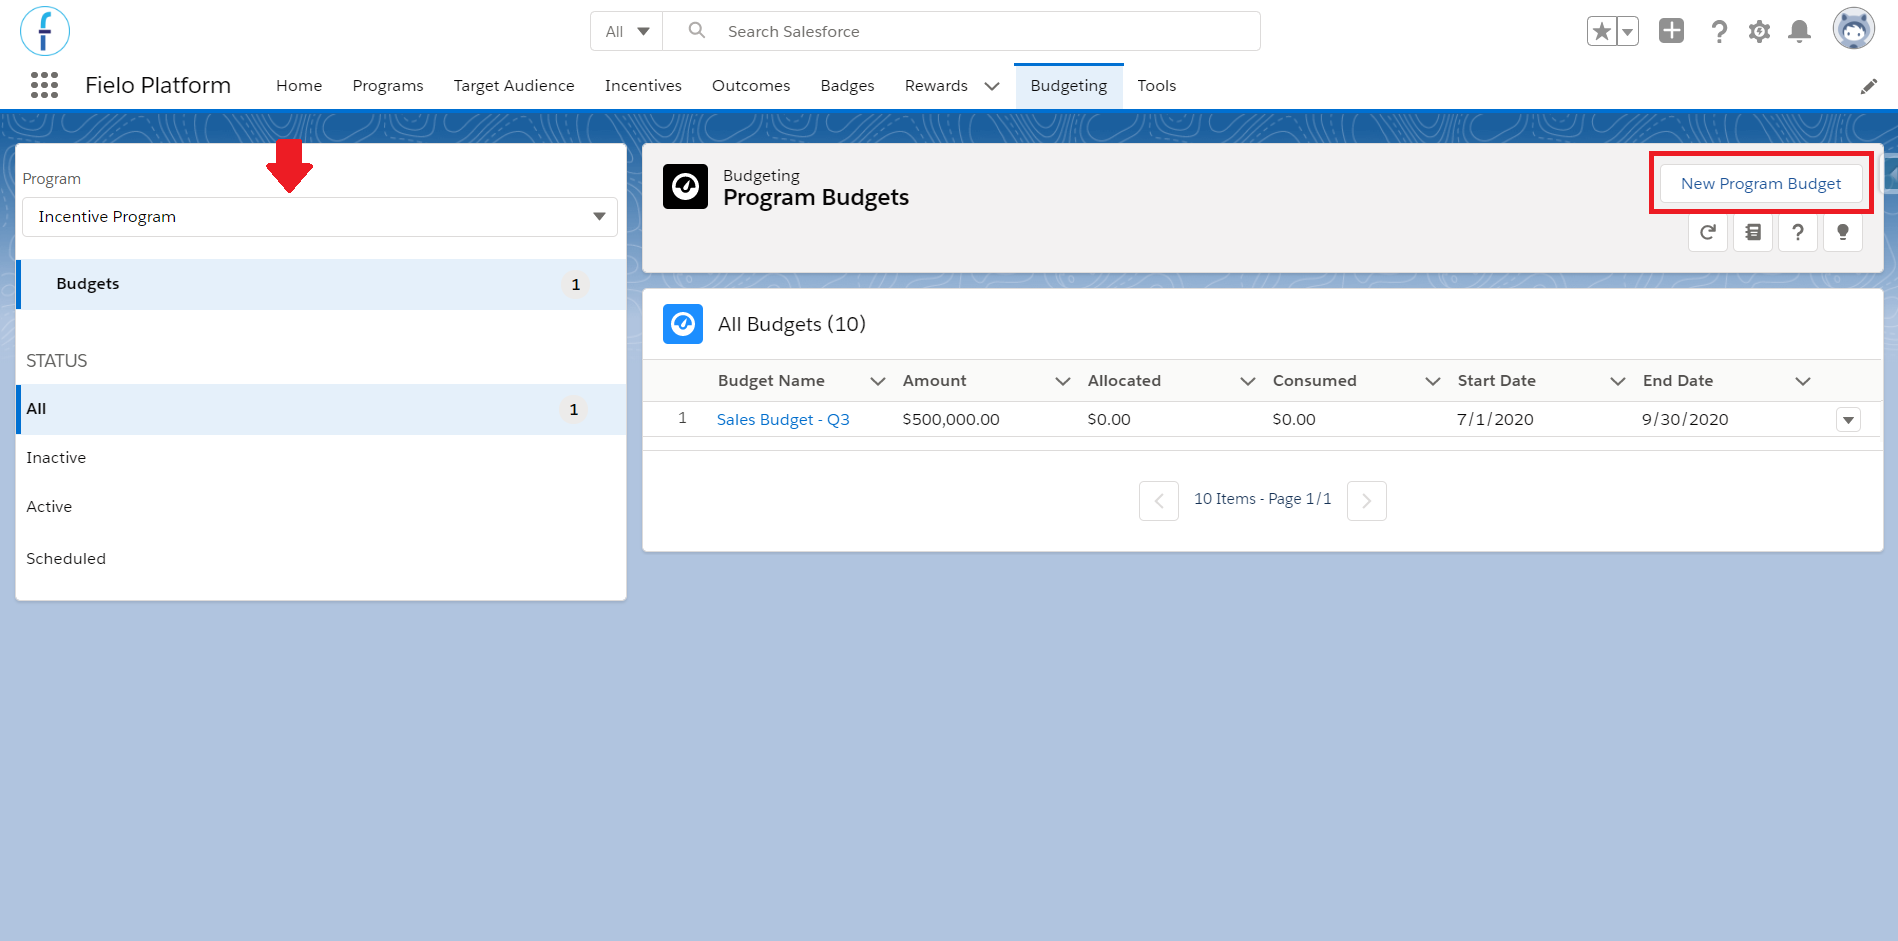Screen dimensions: 1898x941
Task: Click the Amount column header
Action: pos(934,381)
